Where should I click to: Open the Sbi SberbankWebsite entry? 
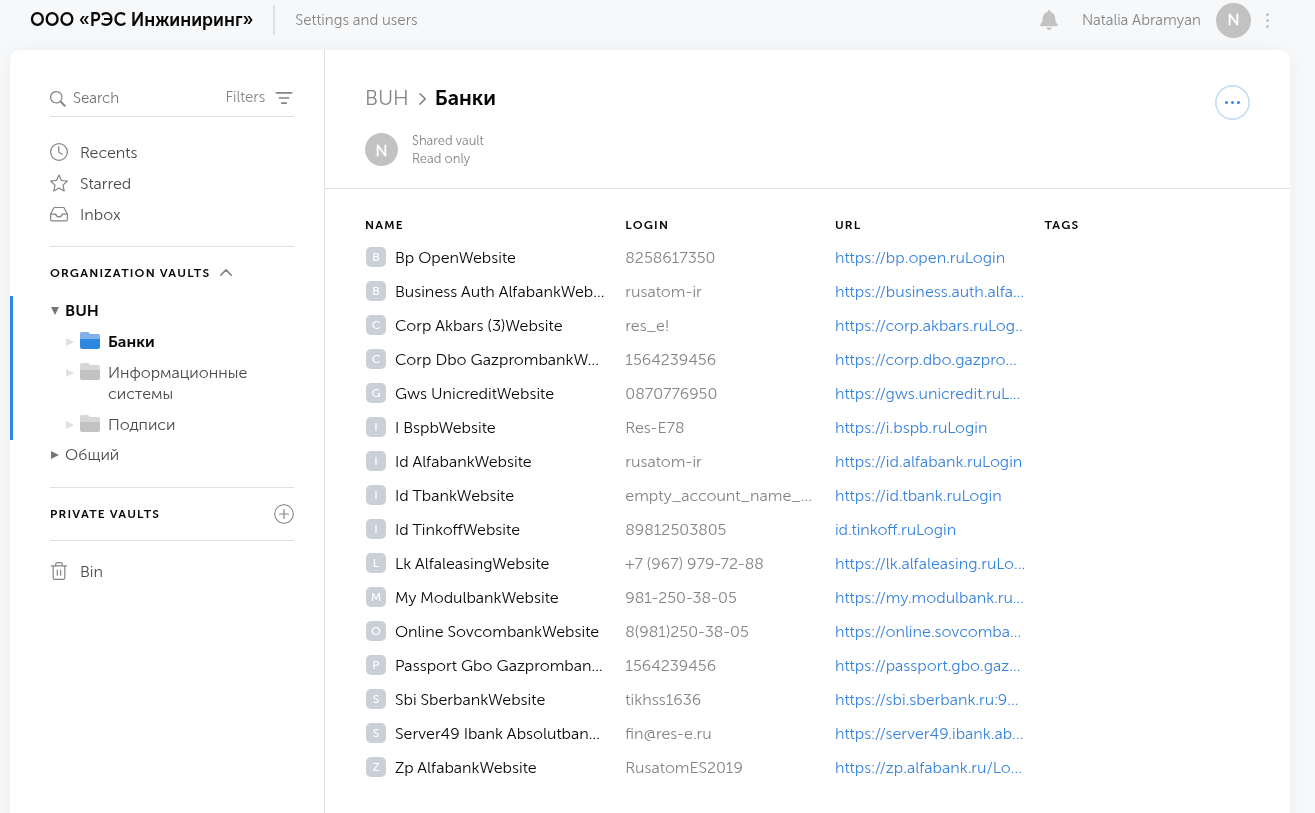tap(469, 700)
